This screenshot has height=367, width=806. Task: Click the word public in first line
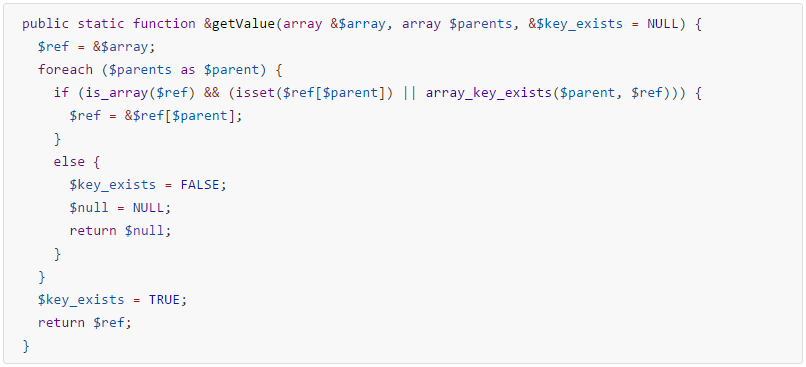point(46,24)
